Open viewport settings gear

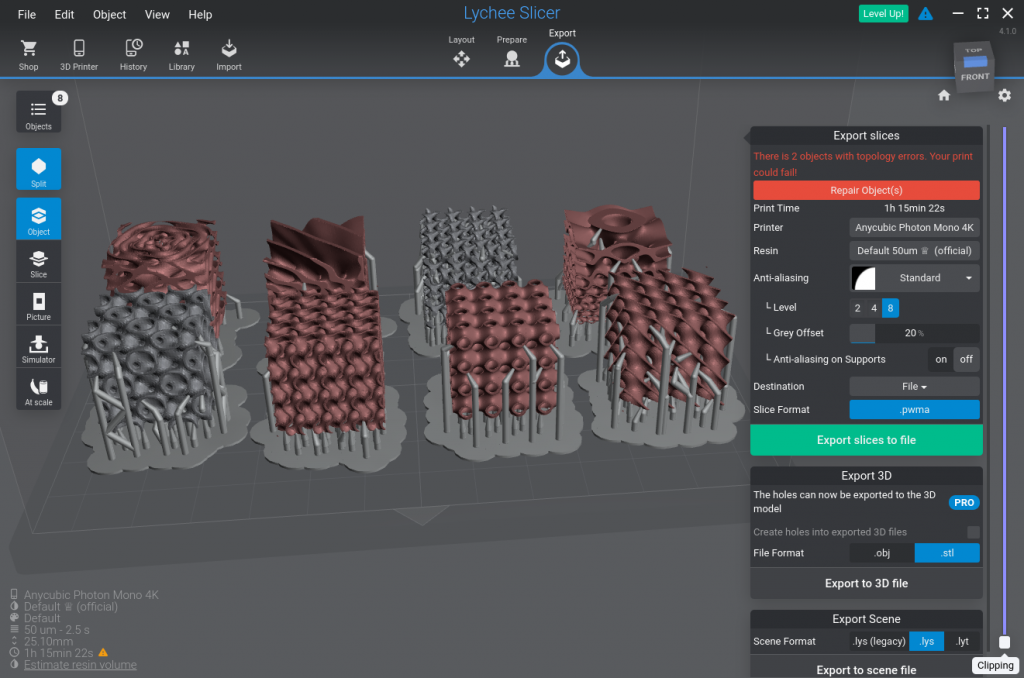[1004, 95]
